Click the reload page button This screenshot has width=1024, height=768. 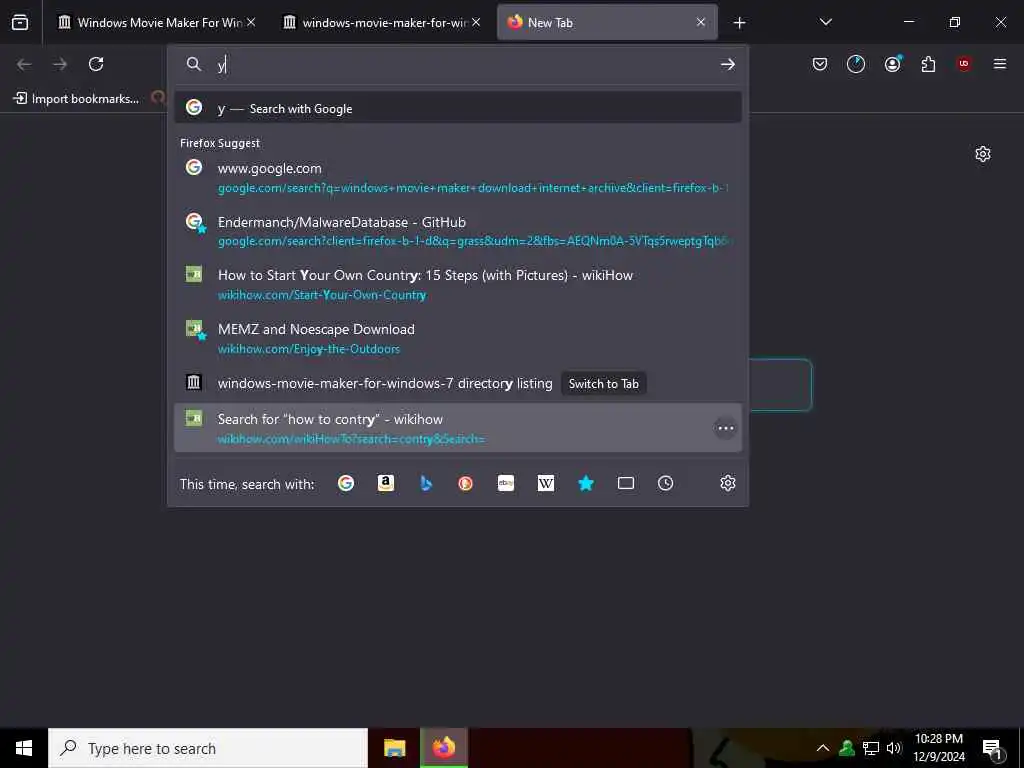tap(96, 64)
